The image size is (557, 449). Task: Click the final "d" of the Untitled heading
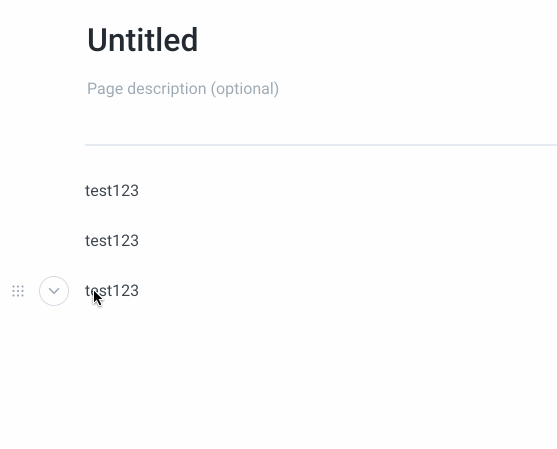point(189,40)
